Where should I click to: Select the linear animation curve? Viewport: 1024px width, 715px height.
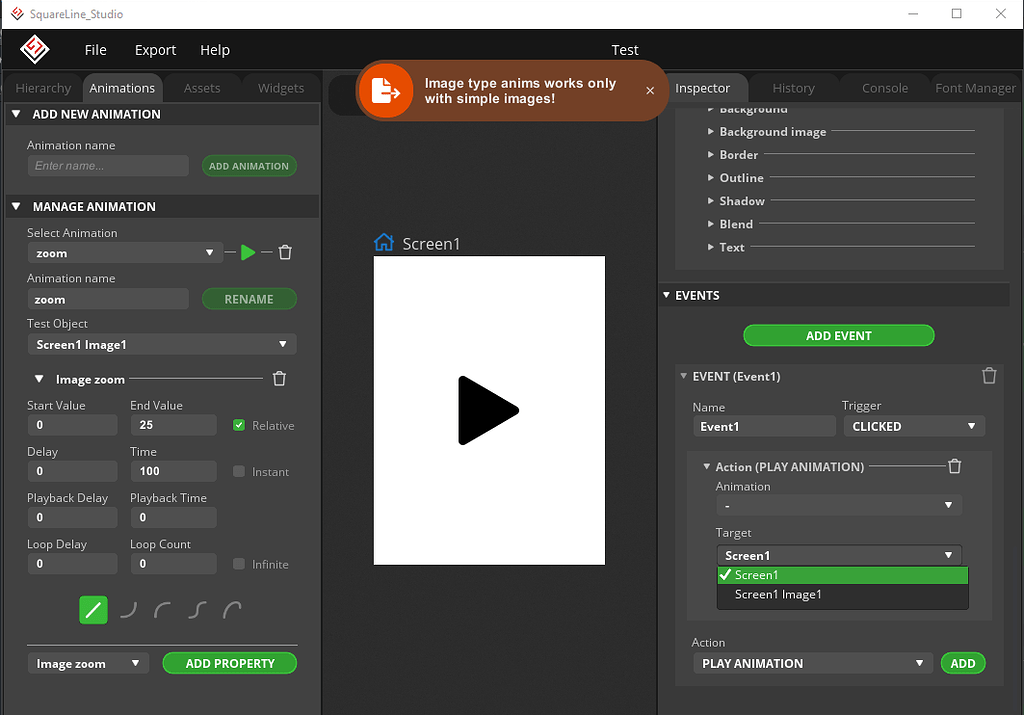[93, 608]
